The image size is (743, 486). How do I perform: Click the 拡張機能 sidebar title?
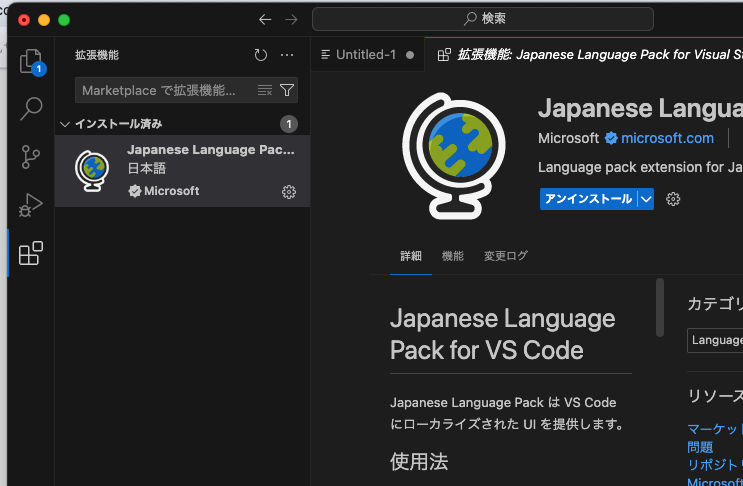(x=97, y=55)
